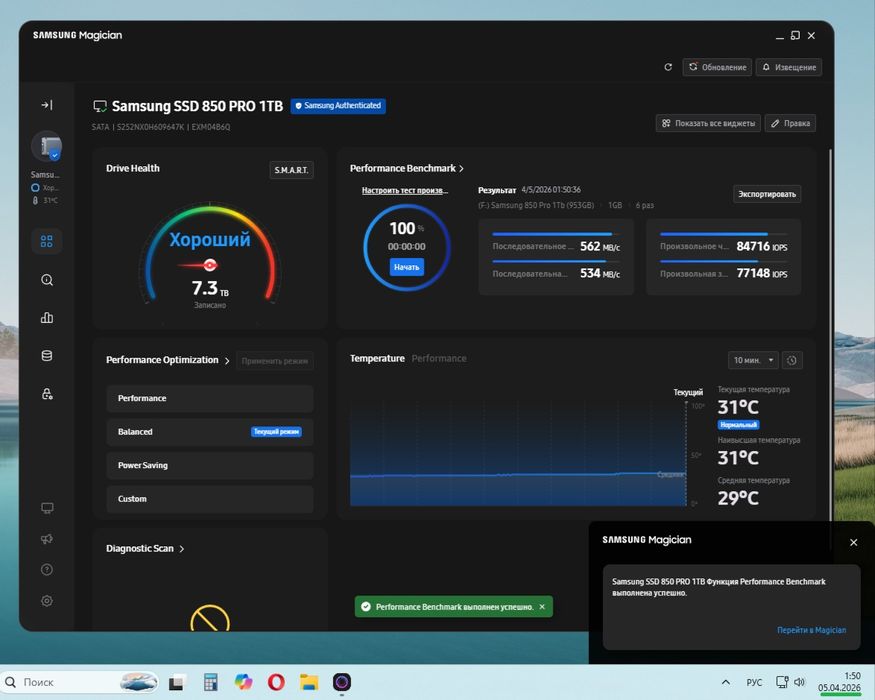Screen dimensions: 875x700
Task: Select the Performance mode option
Action: pos(210,398)
